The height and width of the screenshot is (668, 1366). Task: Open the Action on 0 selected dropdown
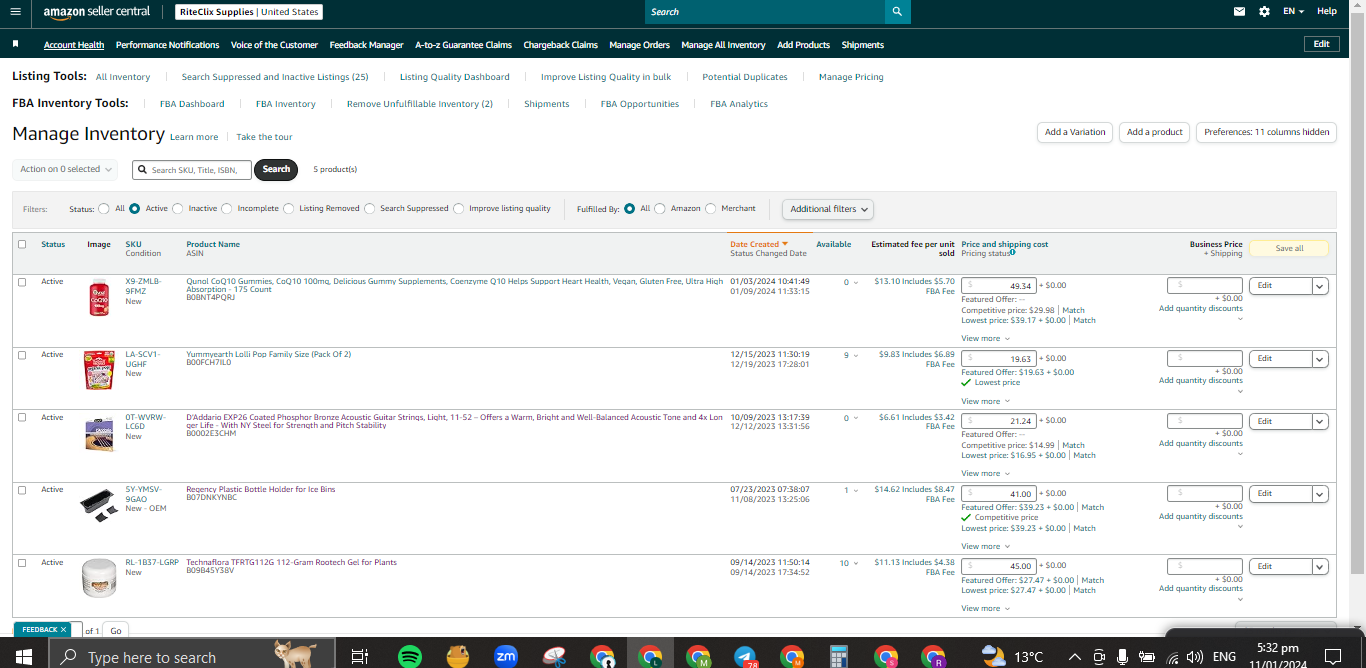[65, 169]
